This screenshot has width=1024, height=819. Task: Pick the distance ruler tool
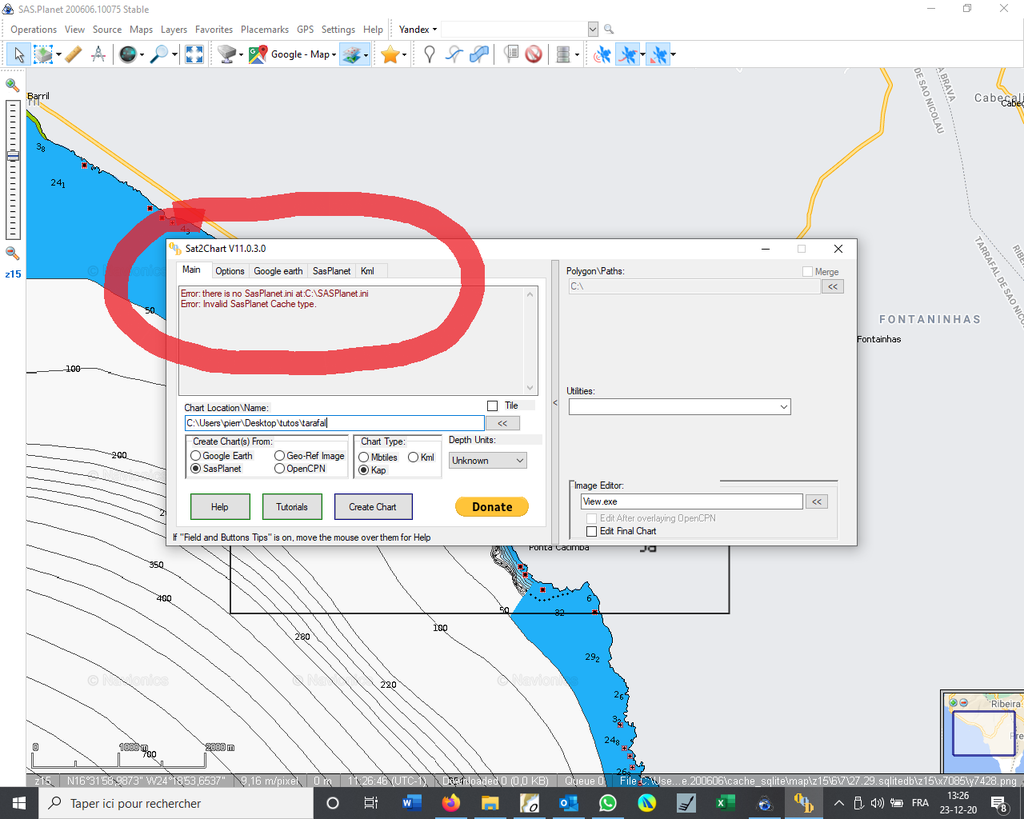click(73, 55)
